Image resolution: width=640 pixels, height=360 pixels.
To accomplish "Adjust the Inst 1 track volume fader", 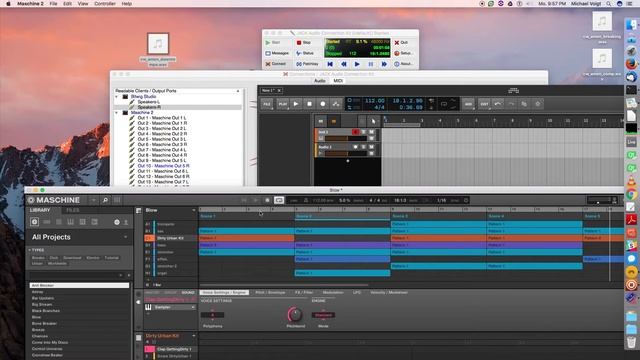I will 346,139.
